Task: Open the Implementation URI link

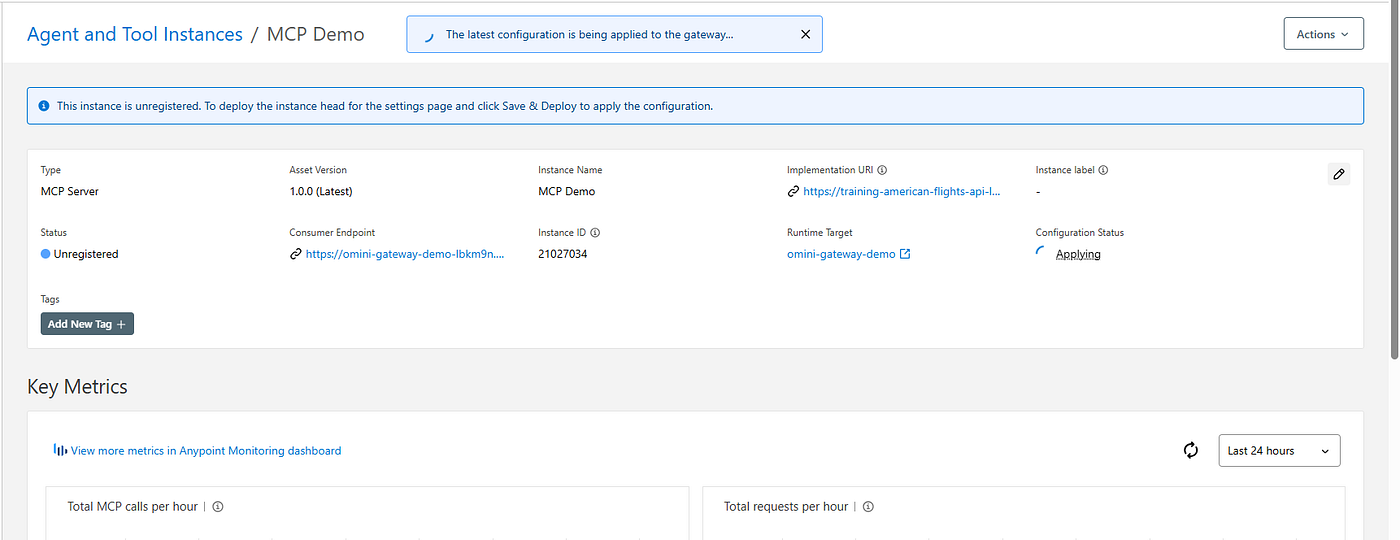Action: tap(901, 191)
